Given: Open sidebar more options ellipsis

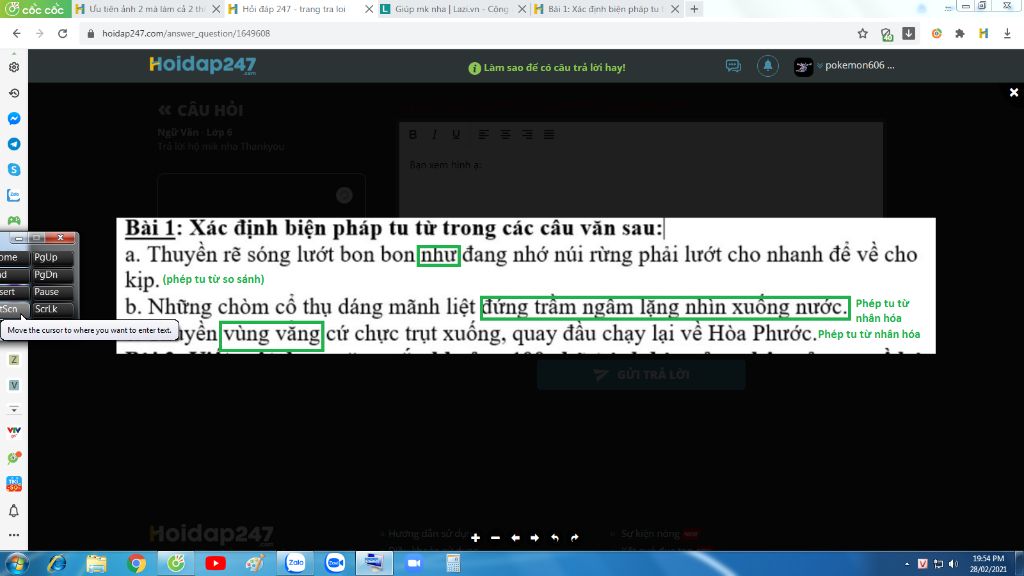Looking at the screenshot, I should [x=14, y=535].
